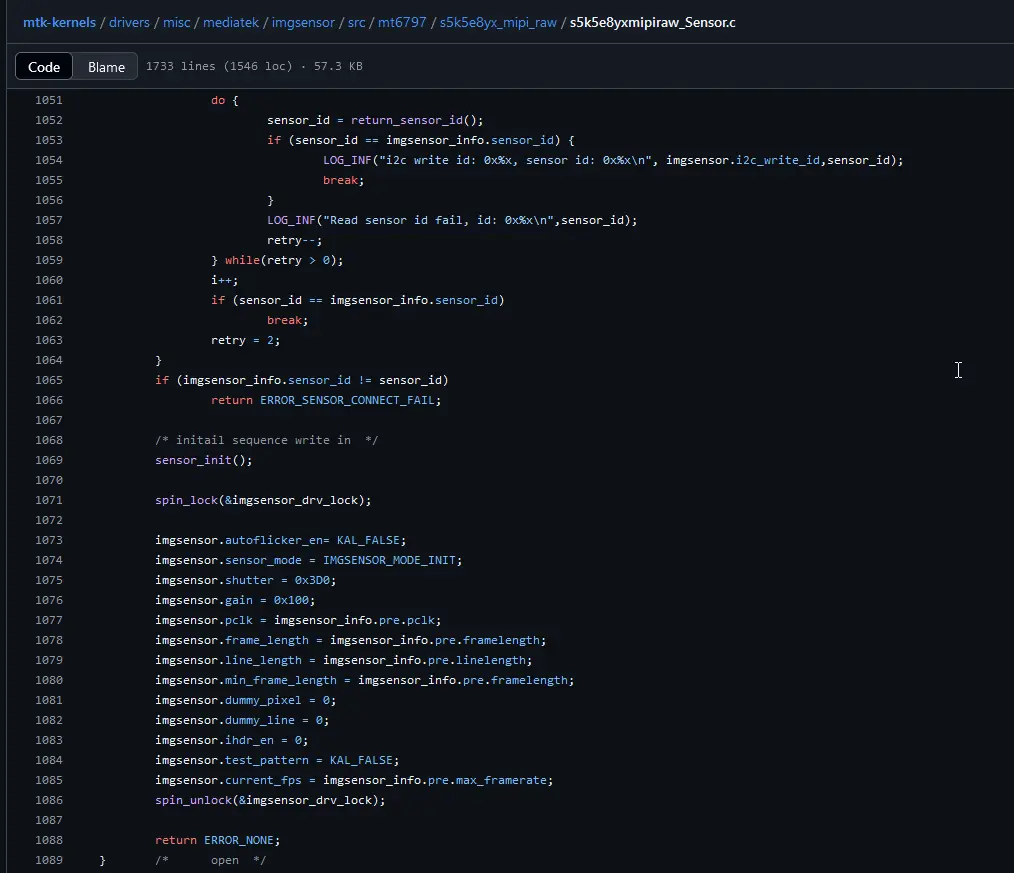1014x873 pixels.
Task: Click 0x100 gain value
Action: [291, 600]
